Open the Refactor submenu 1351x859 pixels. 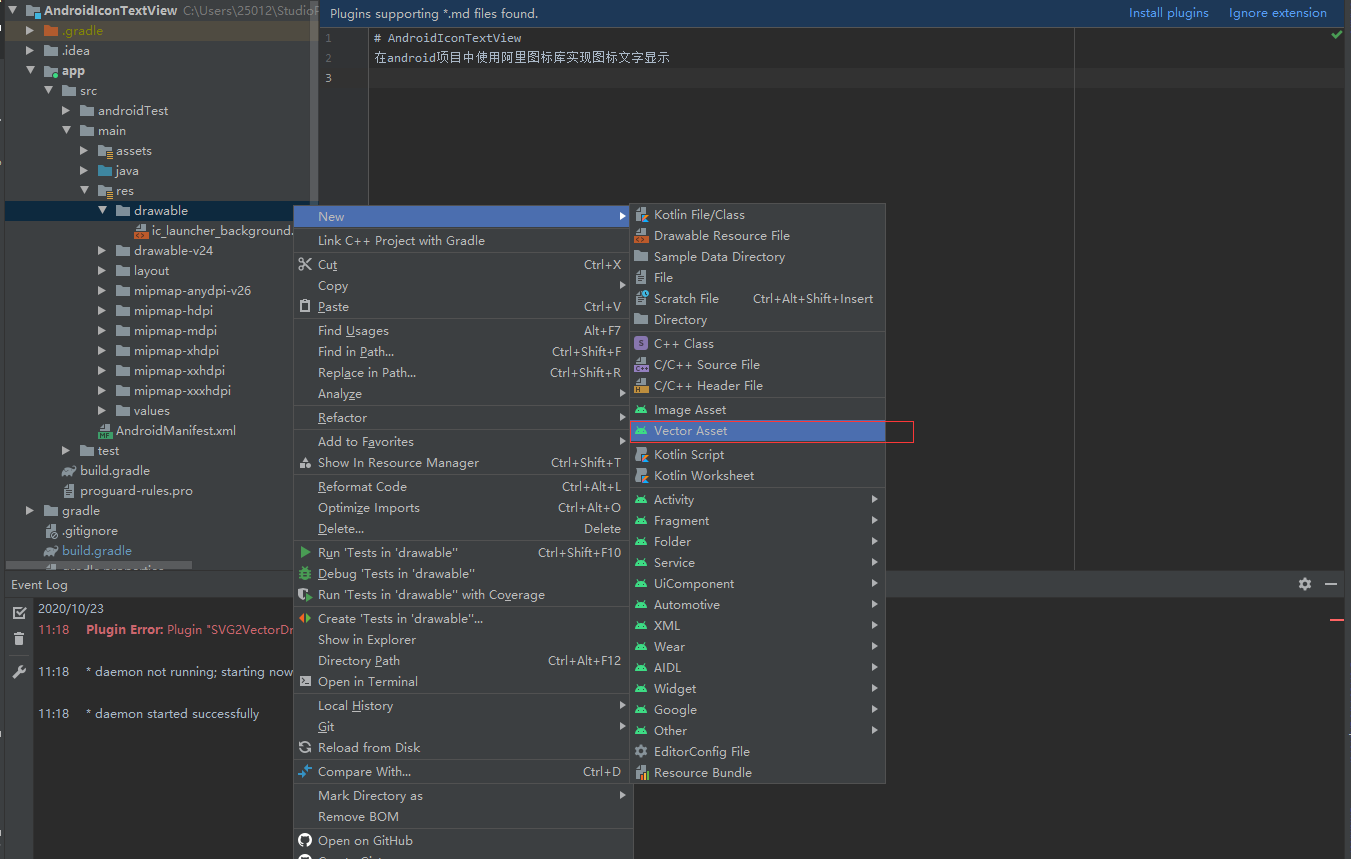coord(462,418)
